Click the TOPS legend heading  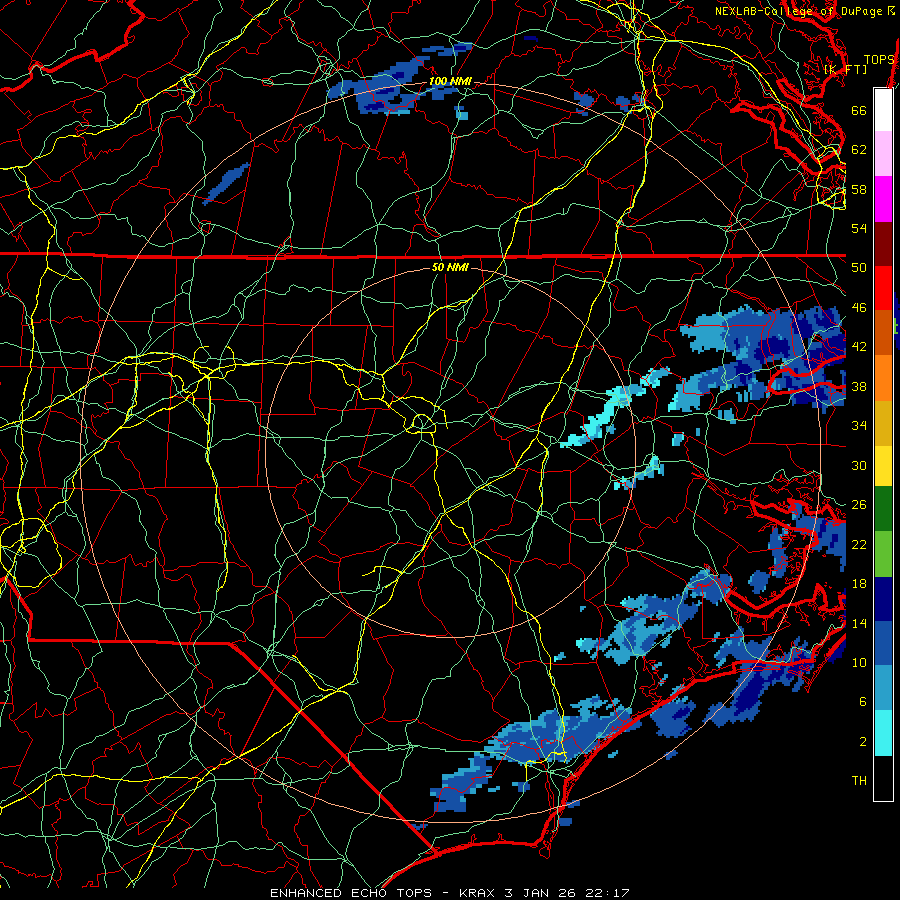(x=879, y=60)
